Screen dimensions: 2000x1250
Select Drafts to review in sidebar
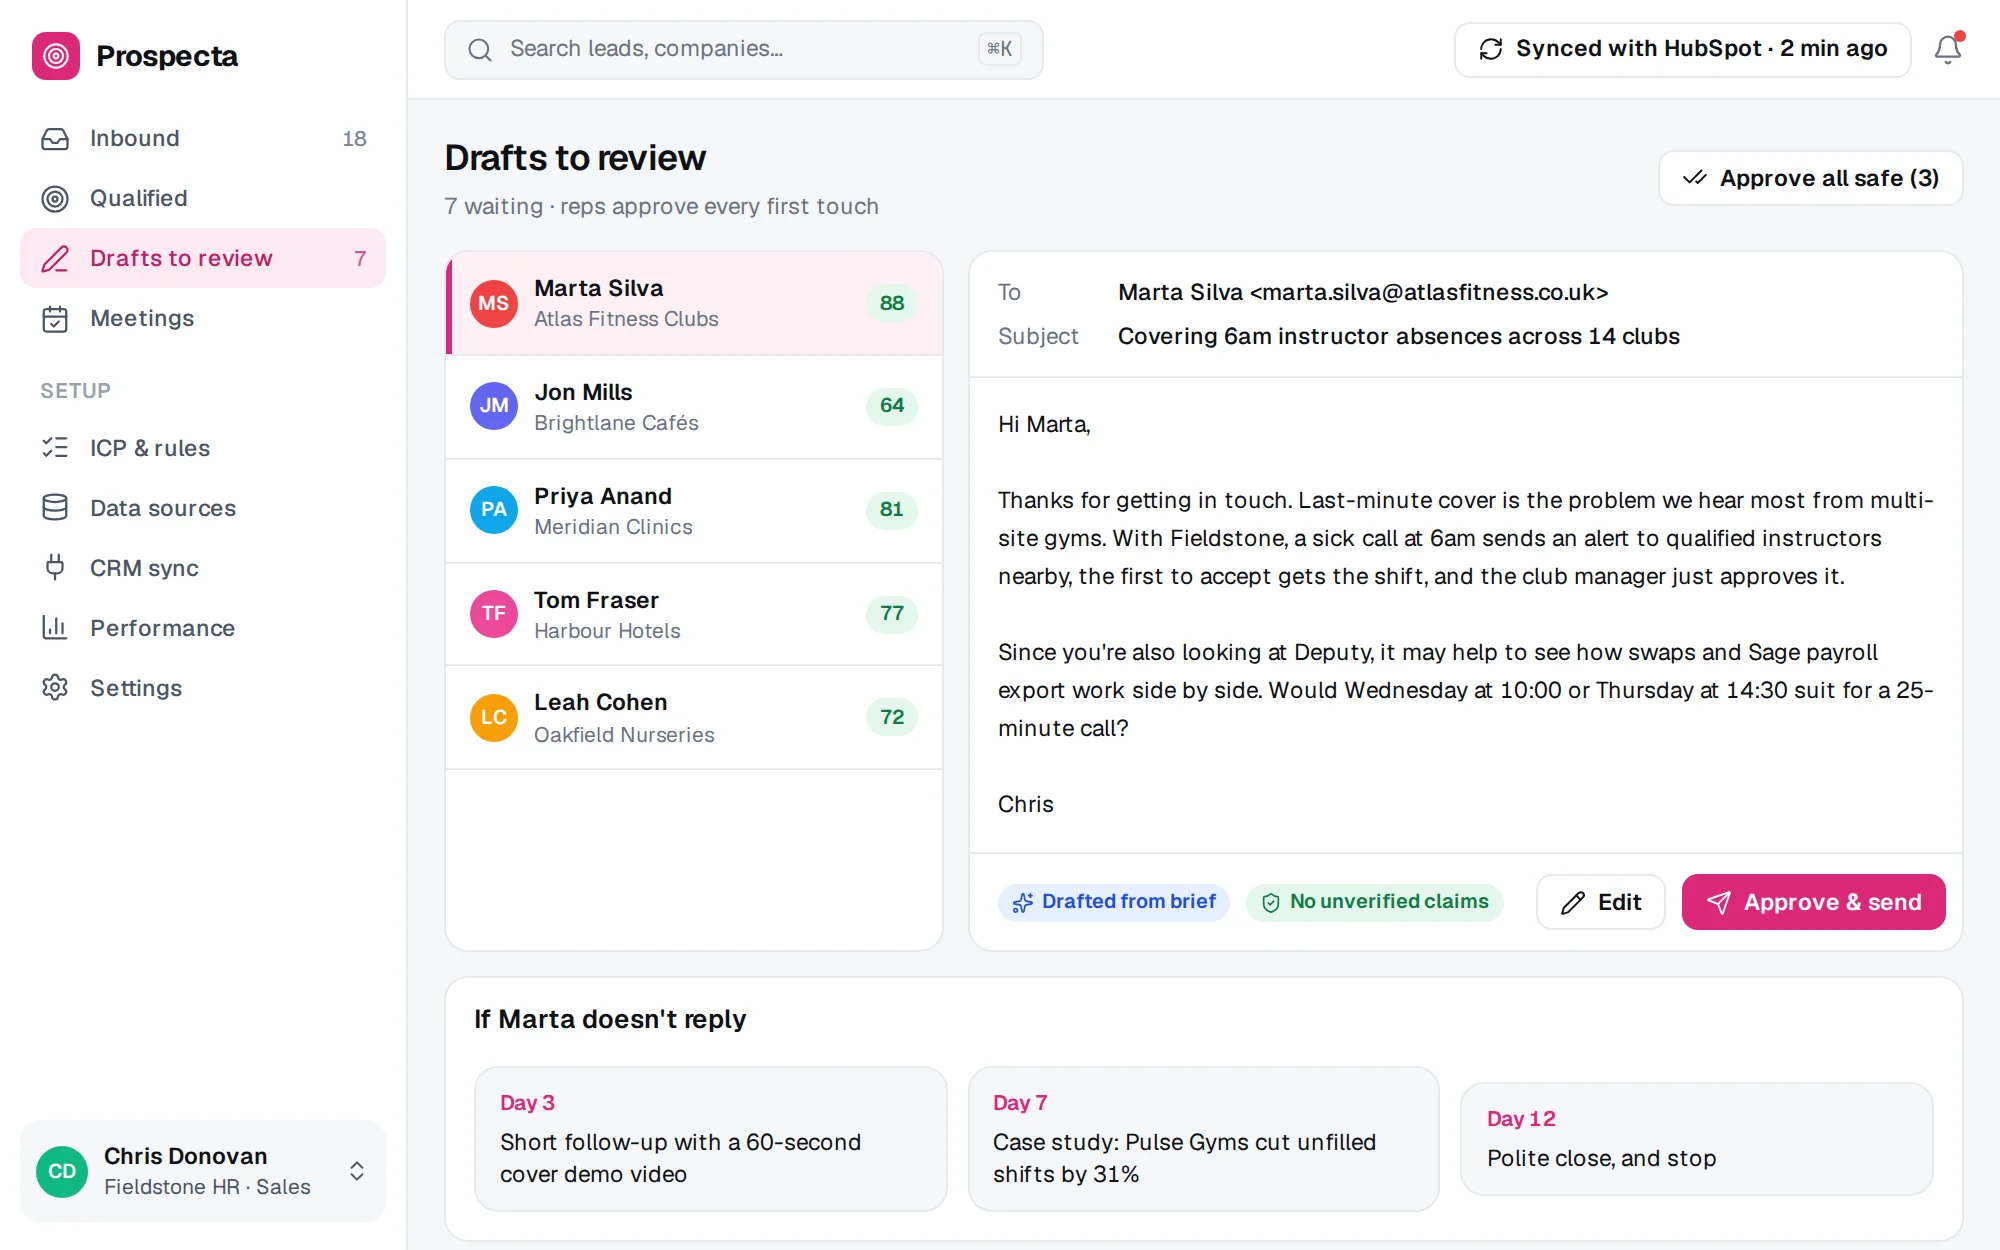[x=203, y=259]
